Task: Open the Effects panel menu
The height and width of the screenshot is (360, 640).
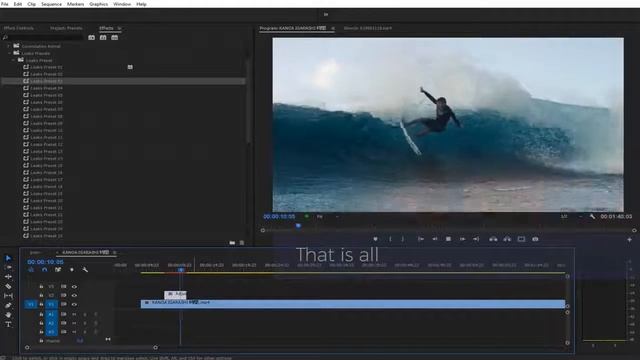Action: 120,28
